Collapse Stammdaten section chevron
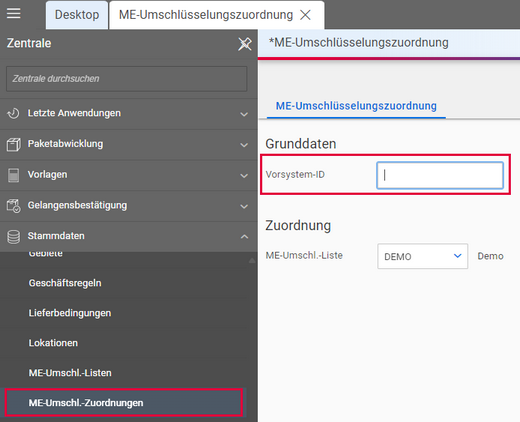This screenshot has height=422, width=520. coord(244,237)
